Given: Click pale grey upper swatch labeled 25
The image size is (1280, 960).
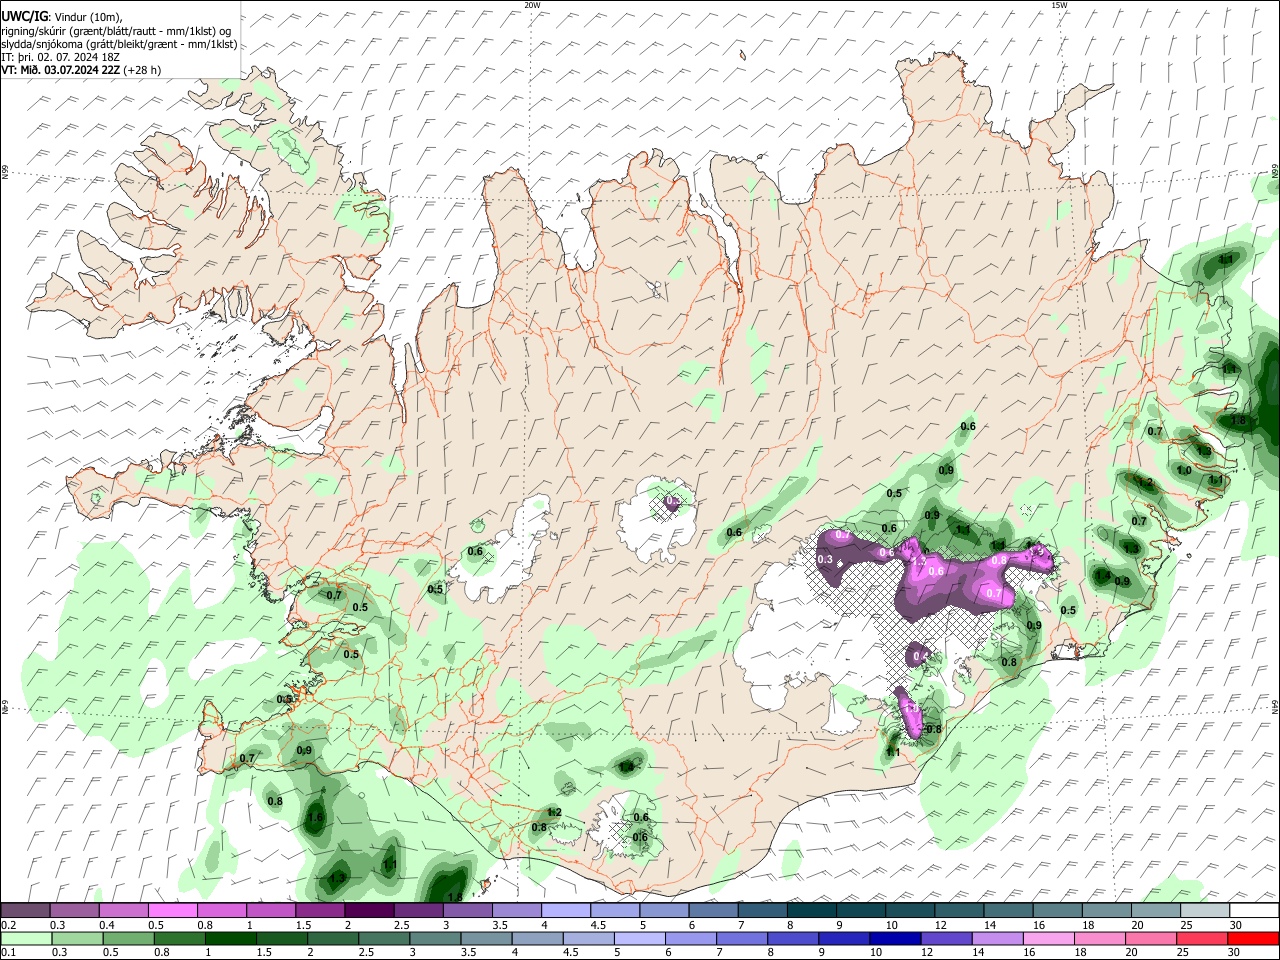Looking at the screenshot, I should tap(1205, 910).
